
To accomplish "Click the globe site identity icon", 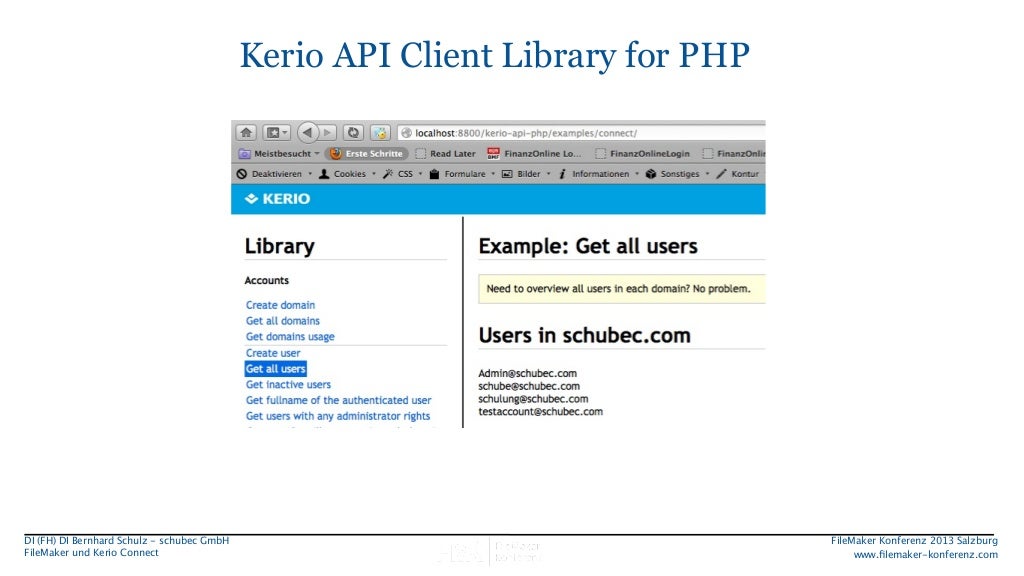I will pyautogui.click(x=406, y=133).
